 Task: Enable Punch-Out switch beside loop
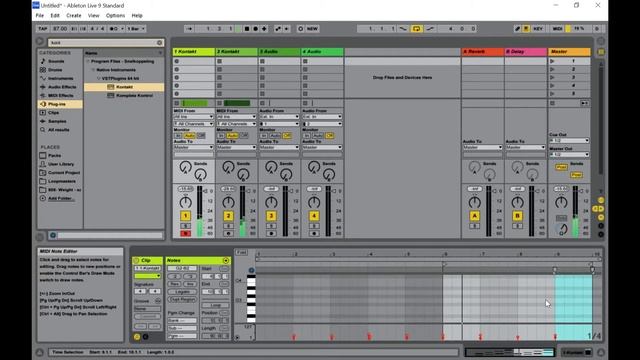click(430, 29)
